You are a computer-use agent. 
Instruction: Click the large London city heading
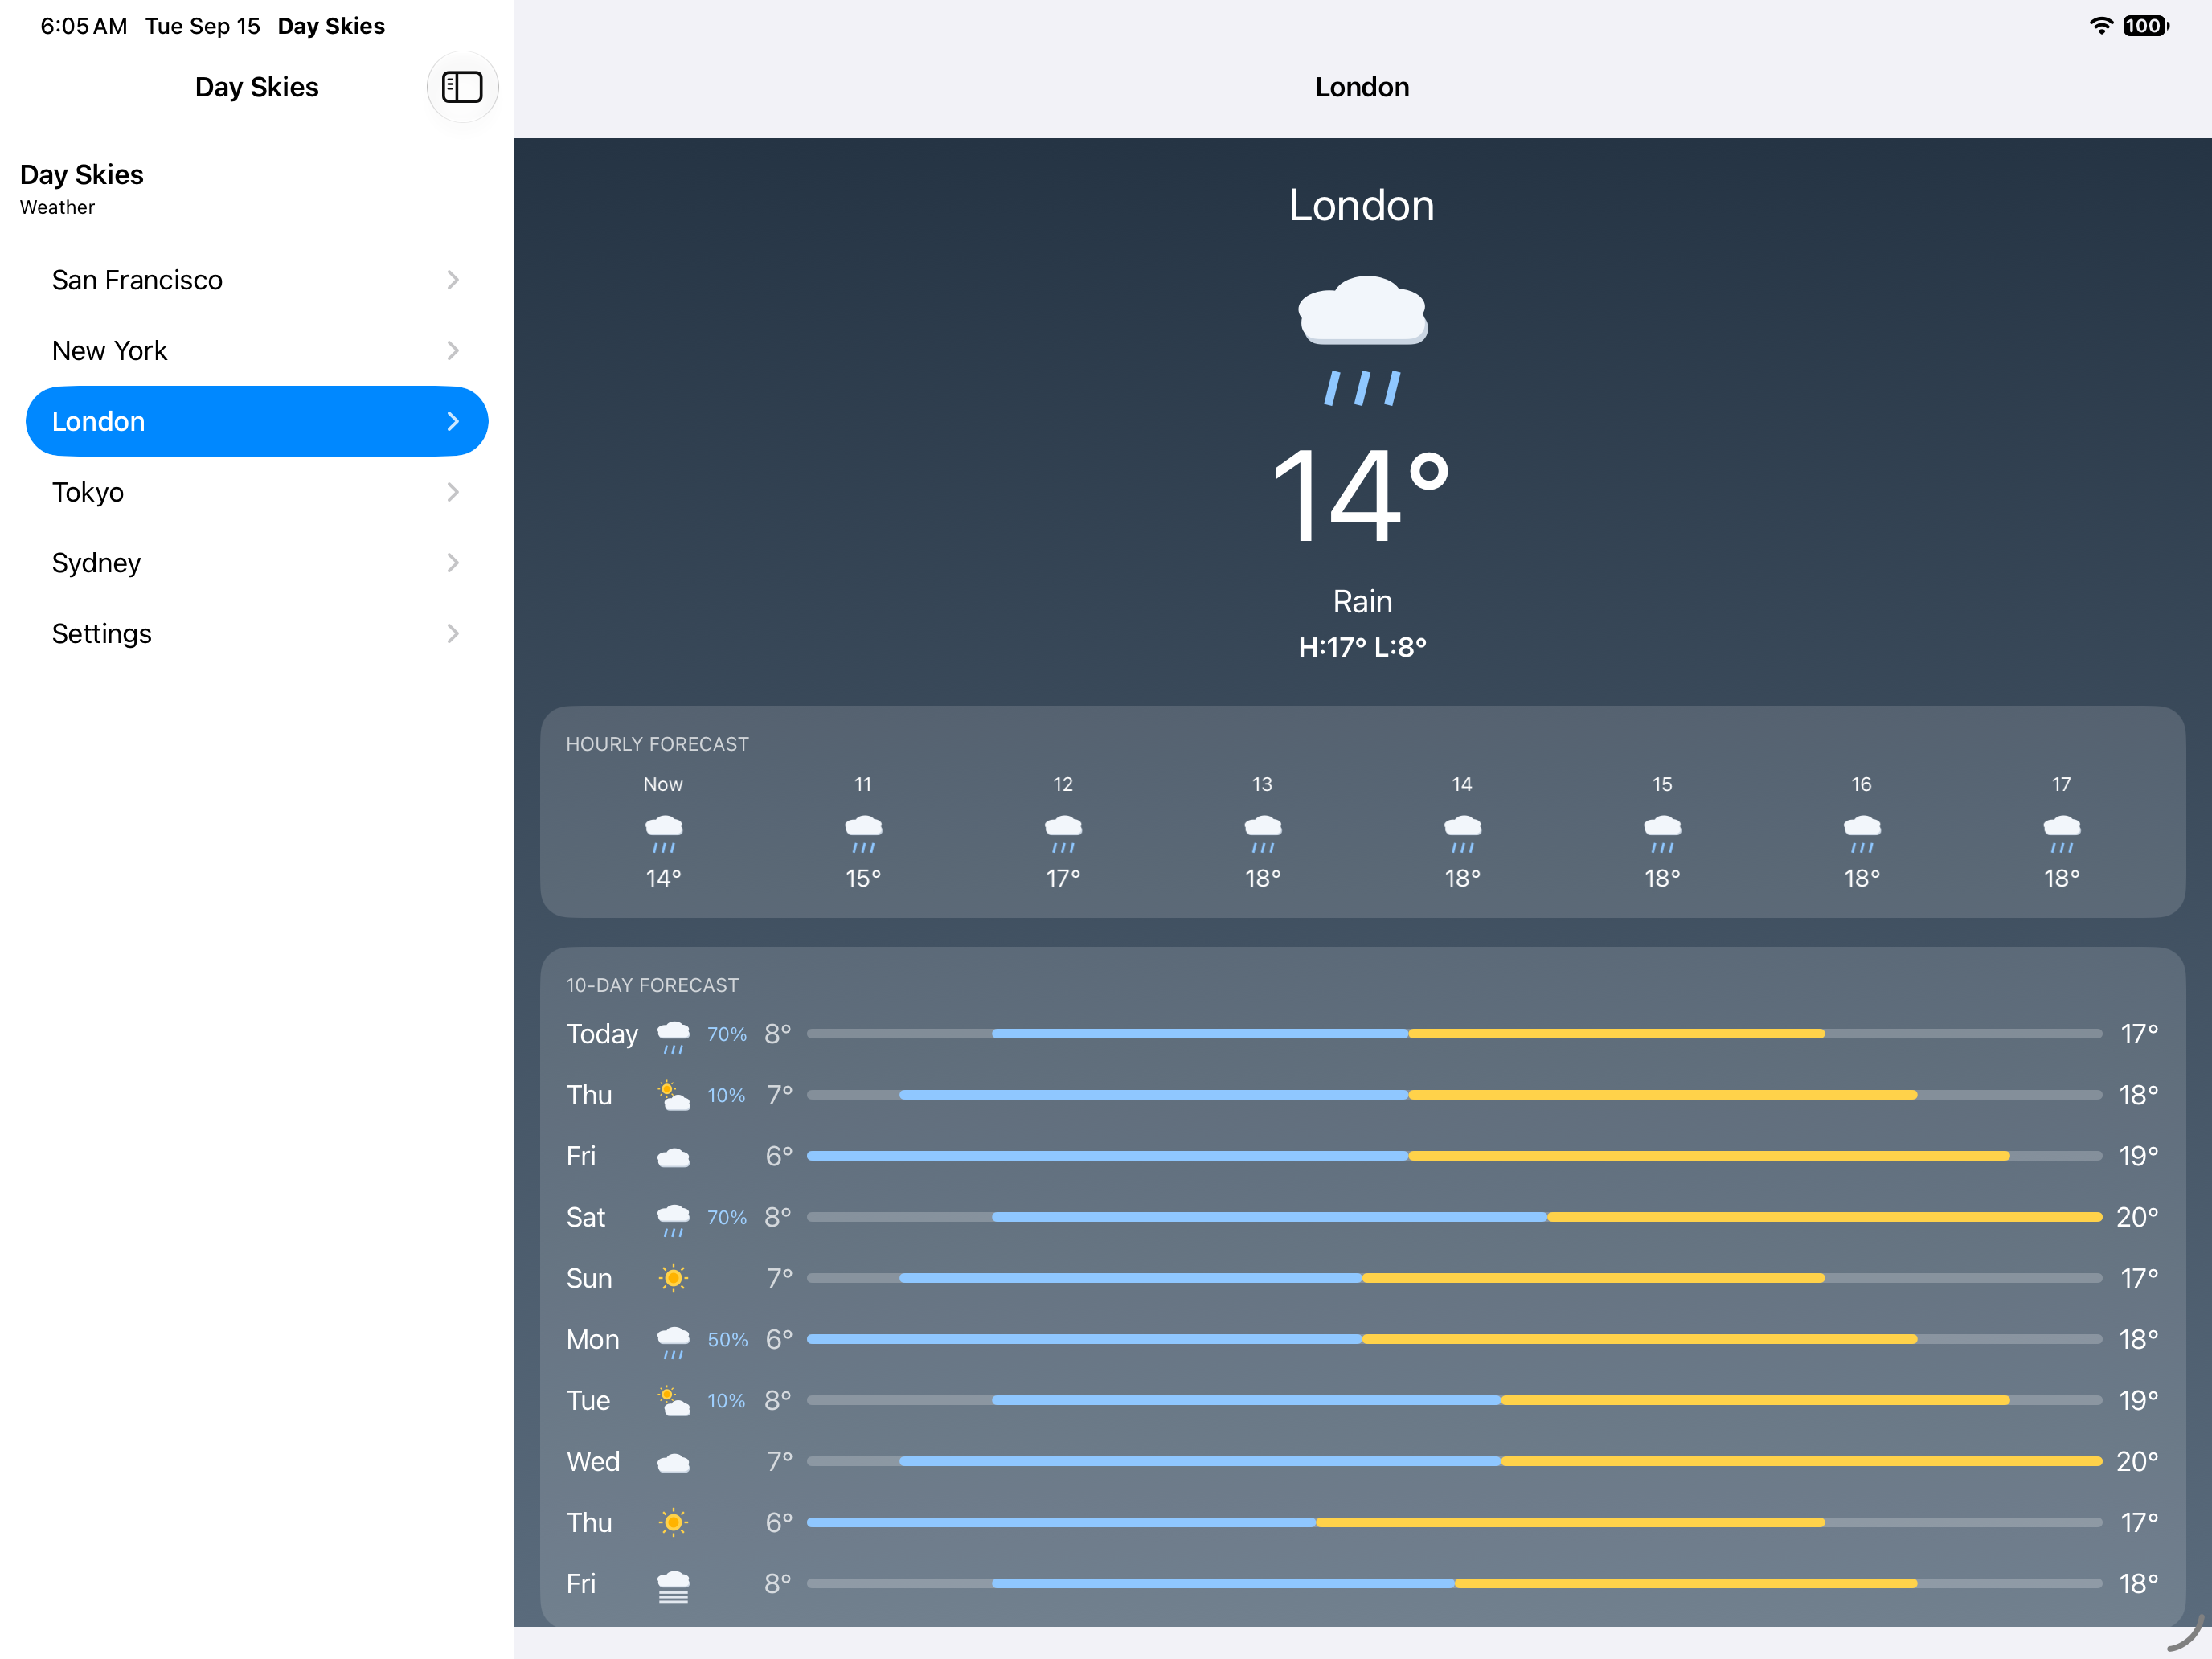1362,206
